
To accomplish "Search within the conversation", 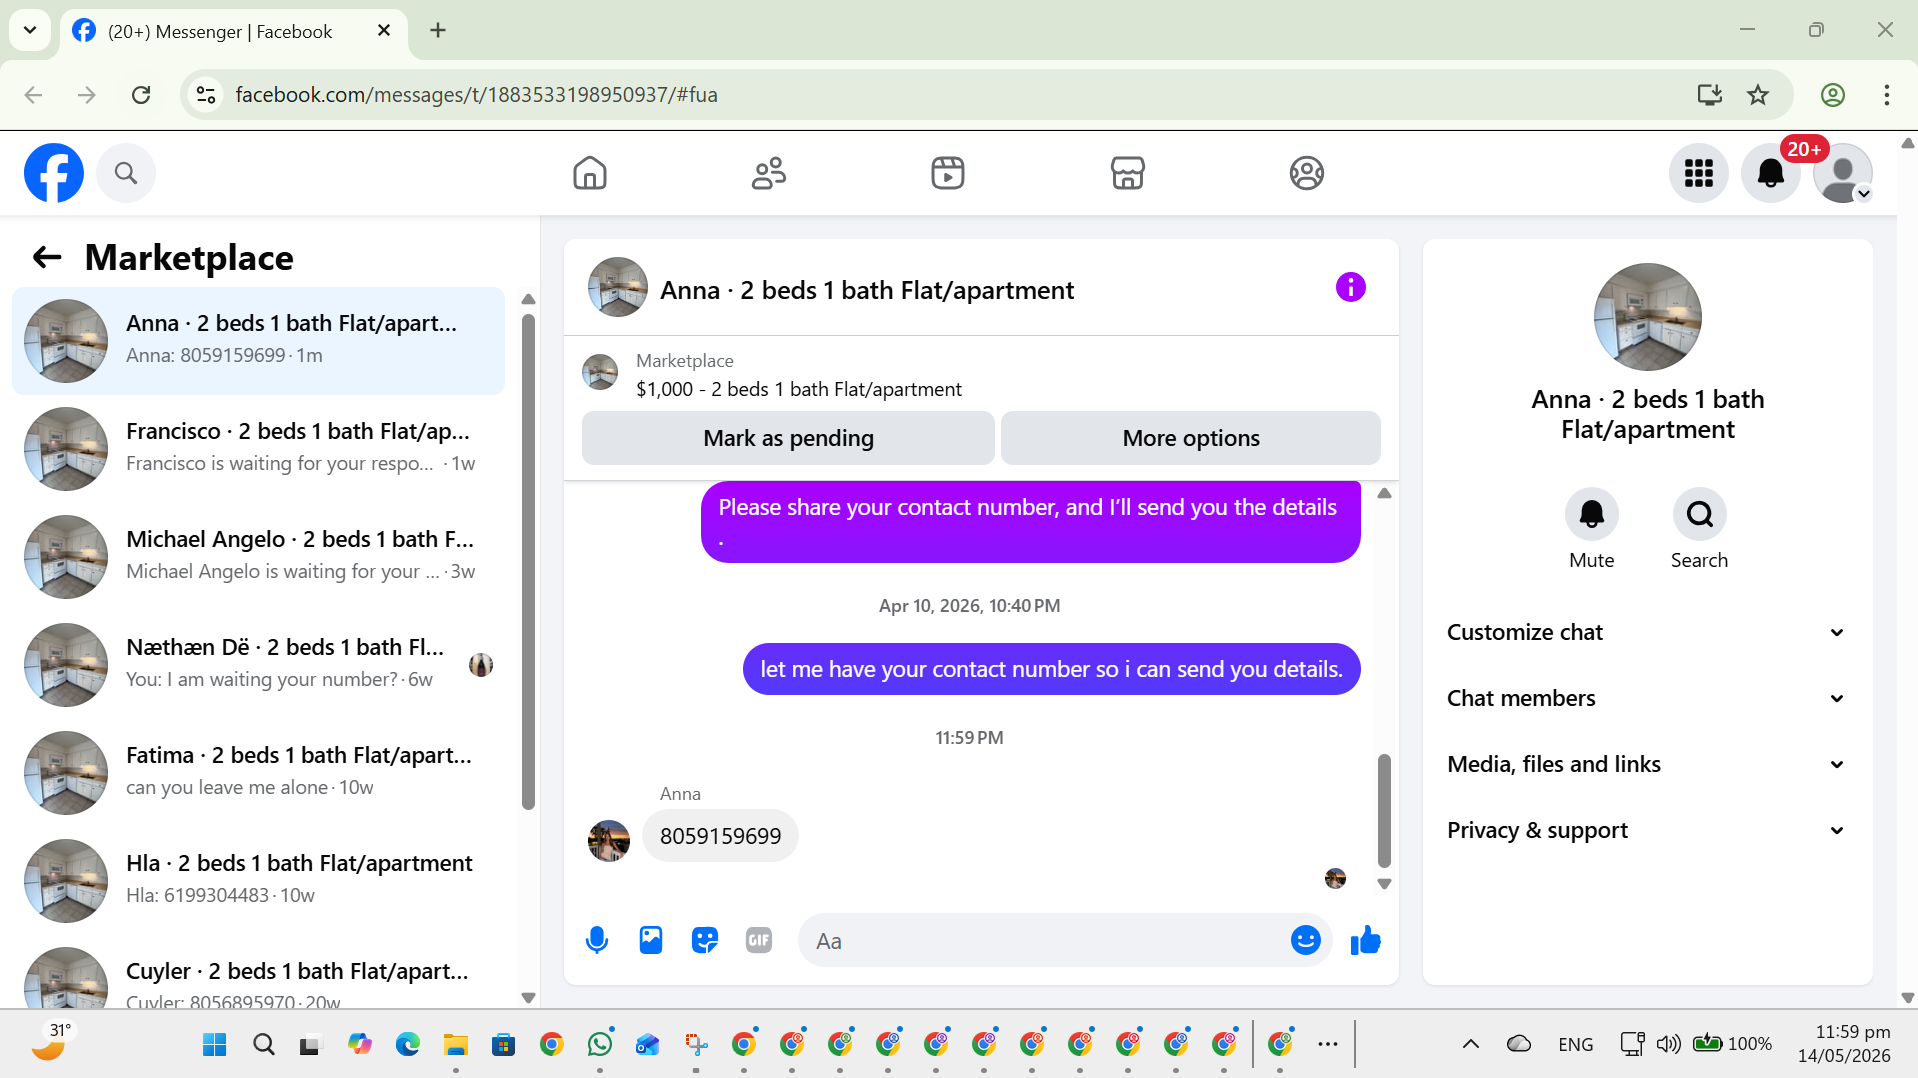I will (1699, 514).
